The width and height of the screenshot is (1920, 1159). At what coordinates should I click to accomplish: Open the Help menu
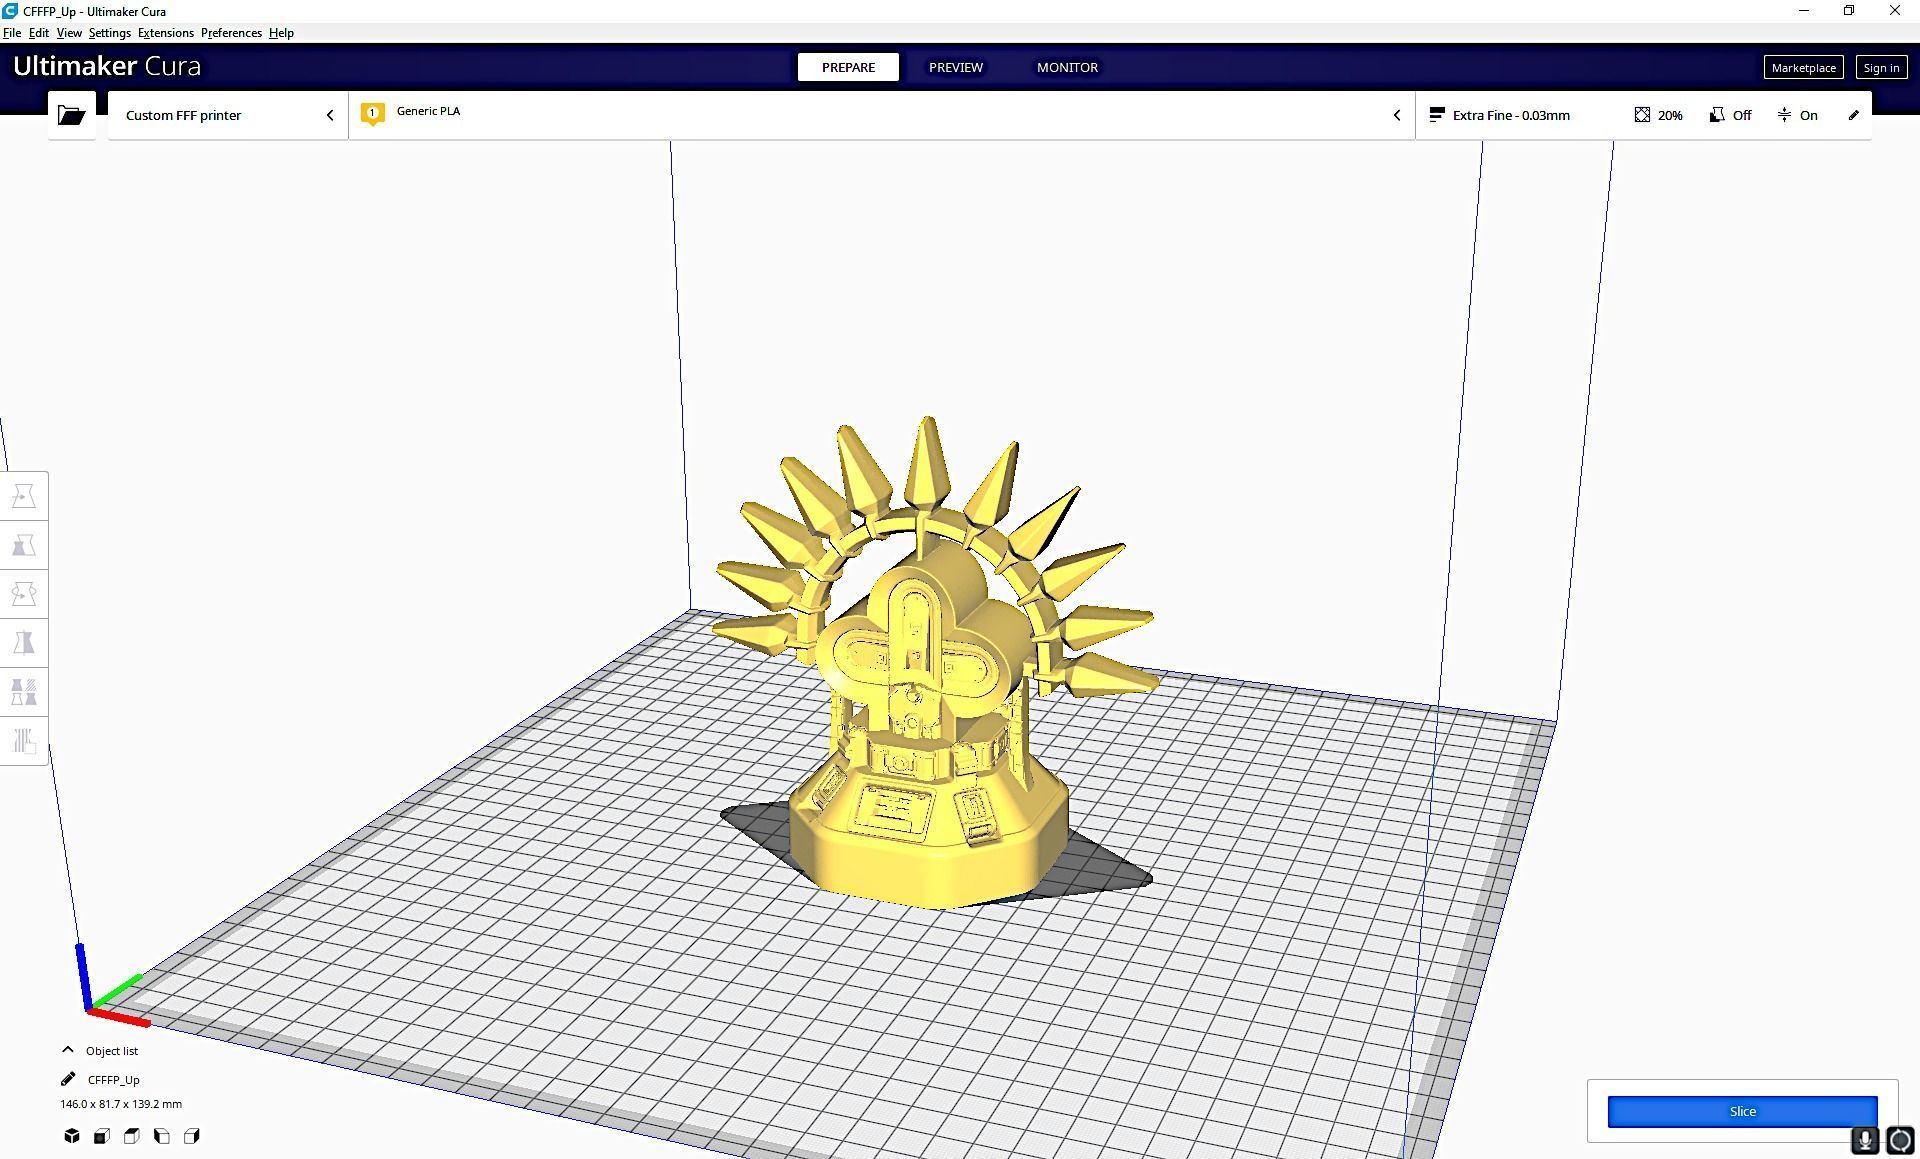point(281,33)
